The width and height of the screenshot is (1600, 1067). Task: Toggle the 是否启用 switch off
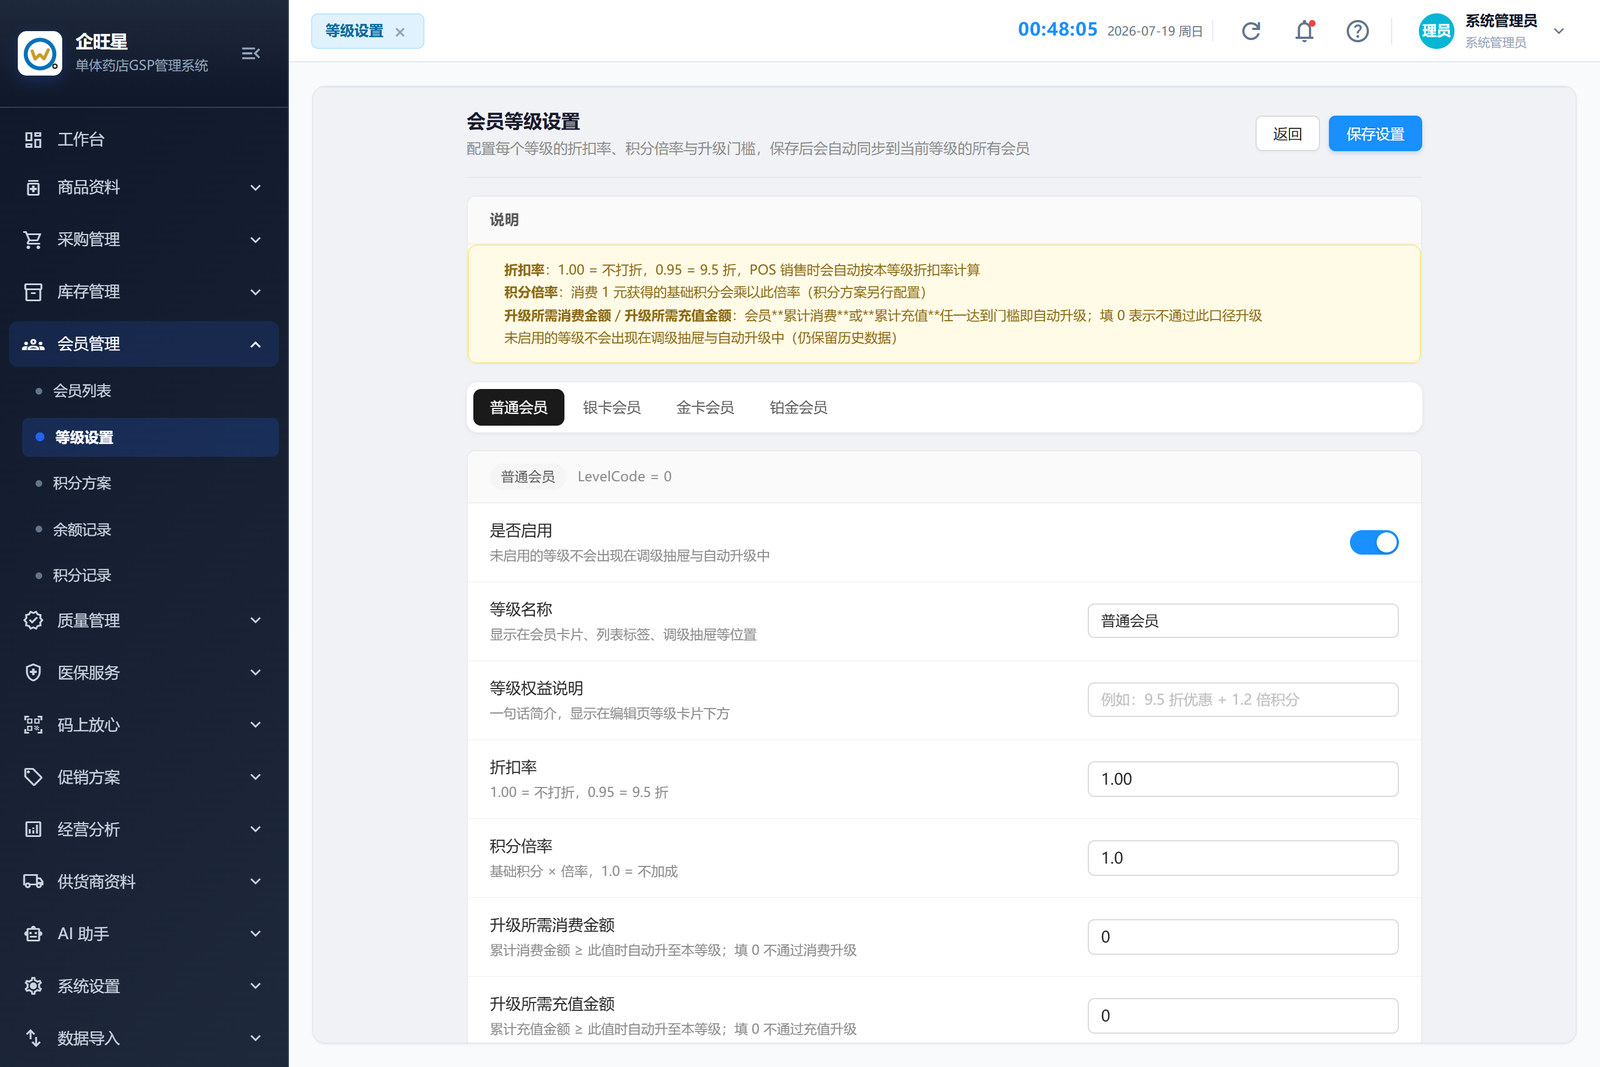coord(1374,542)
